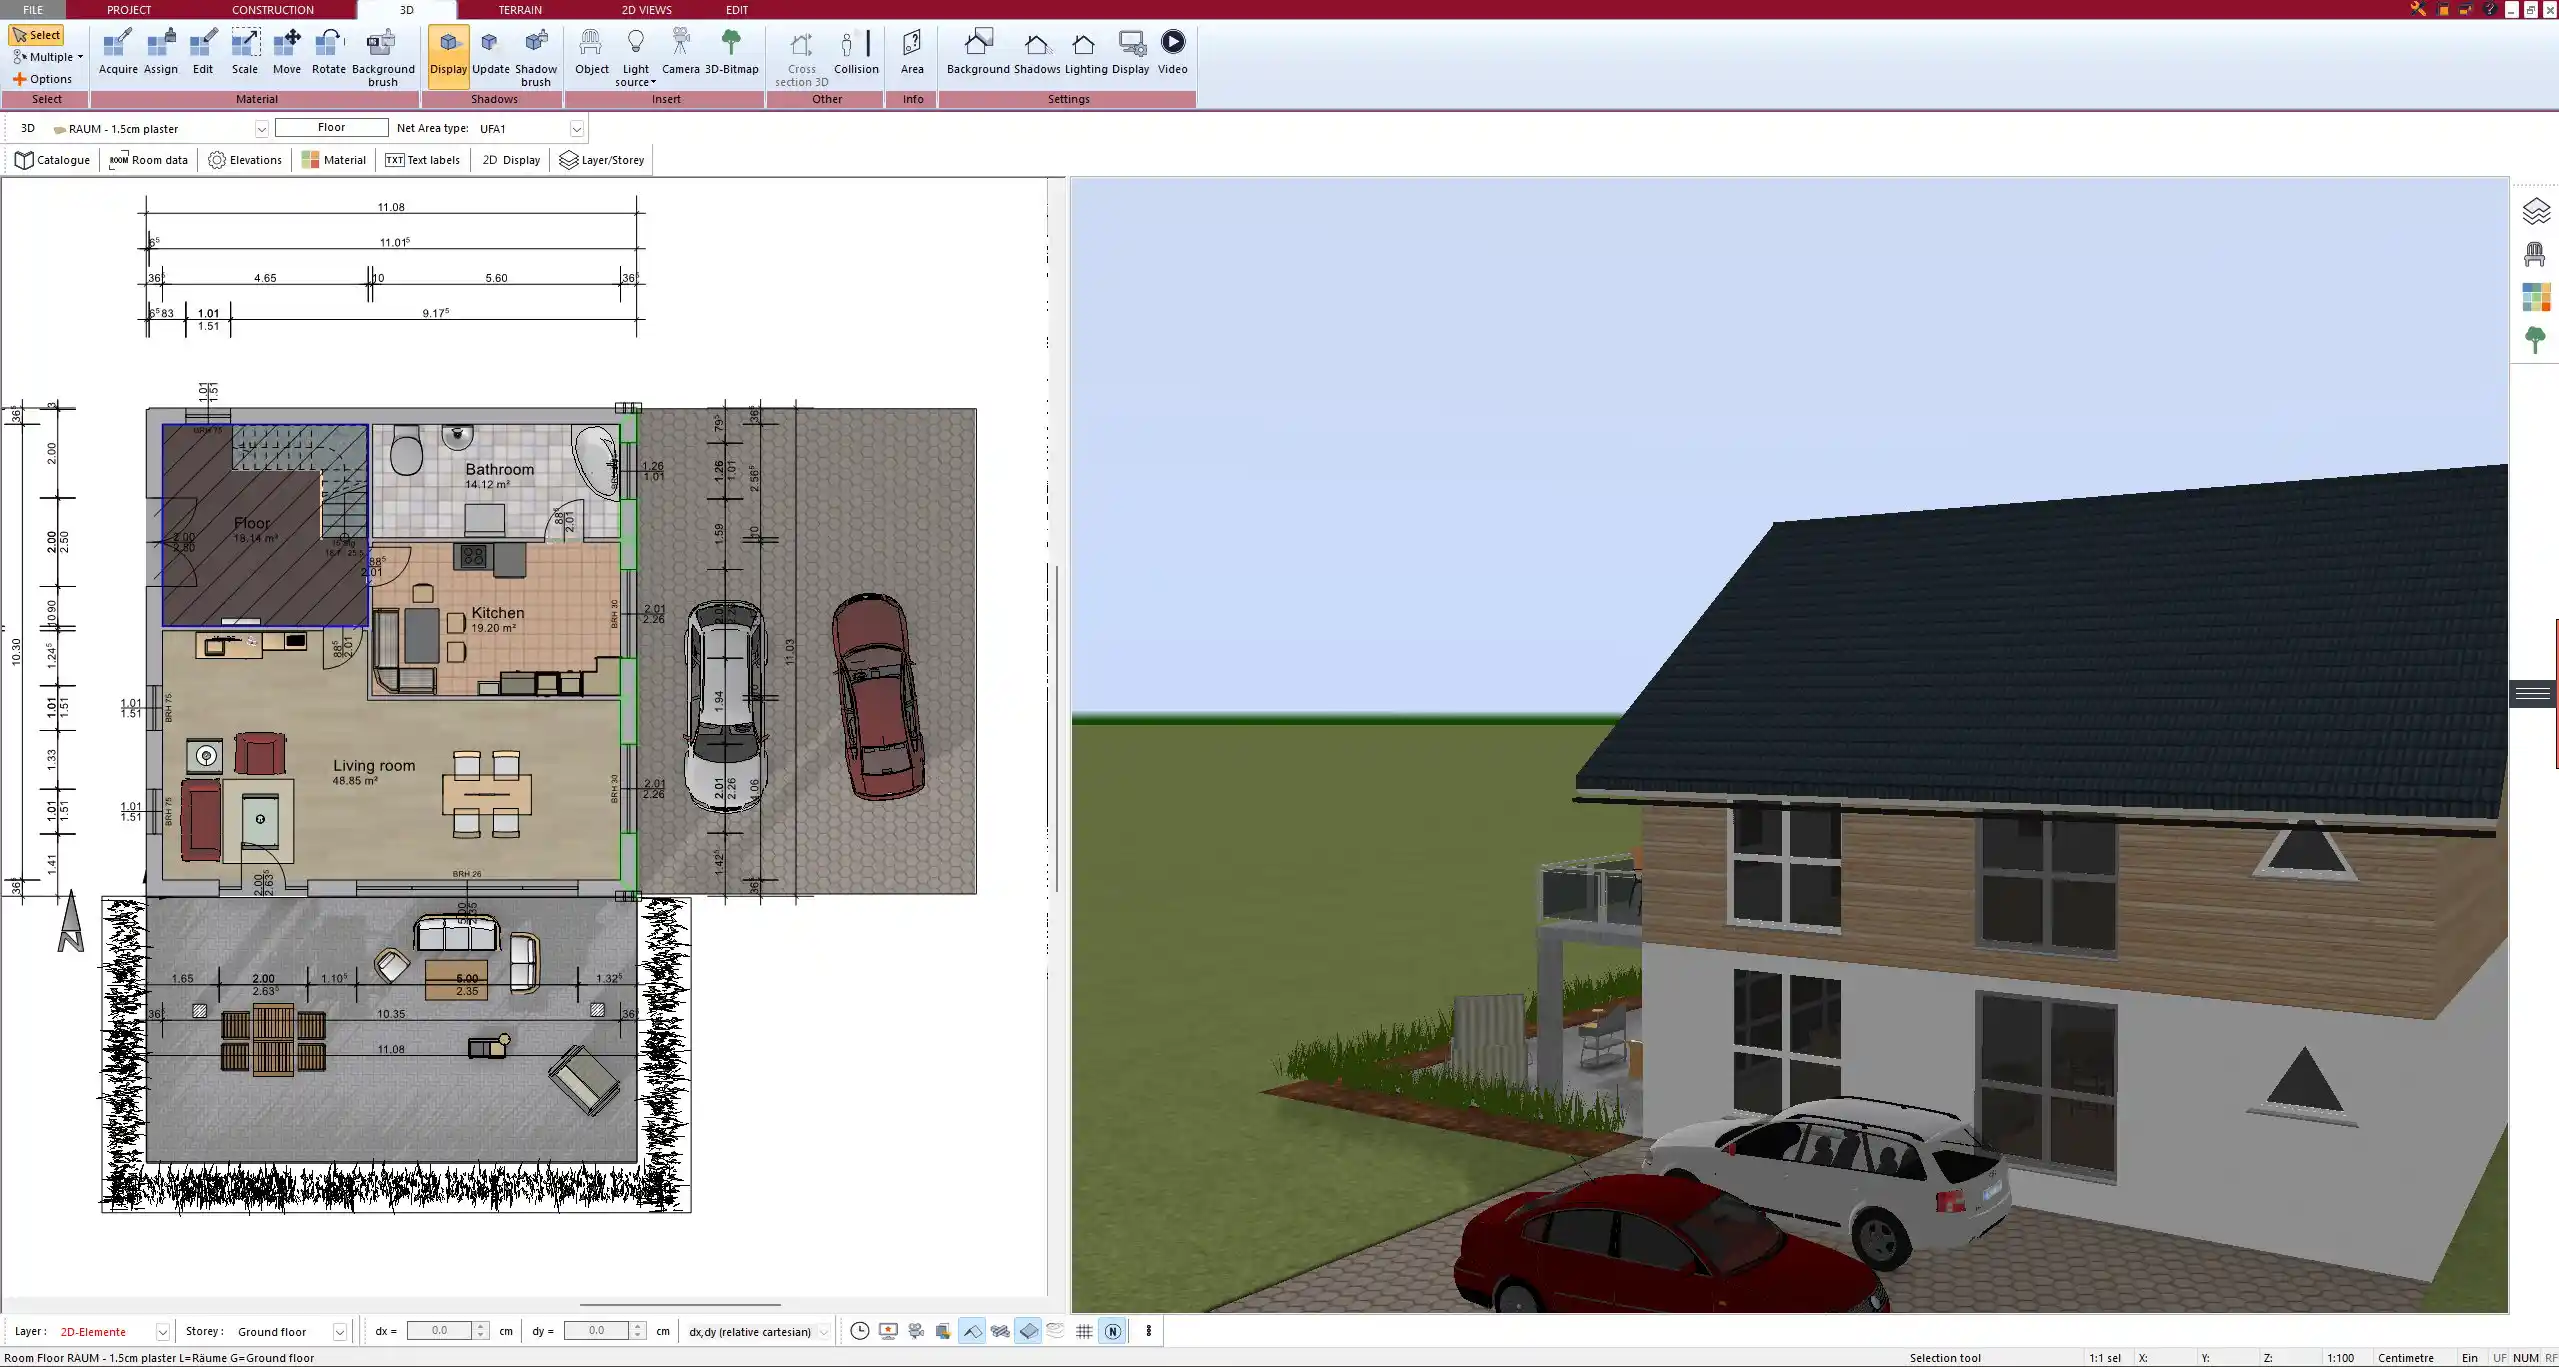Open the 2D VIEWS tab
Viewport: 2559px width, 1367px height.
(x=646, y=10)
